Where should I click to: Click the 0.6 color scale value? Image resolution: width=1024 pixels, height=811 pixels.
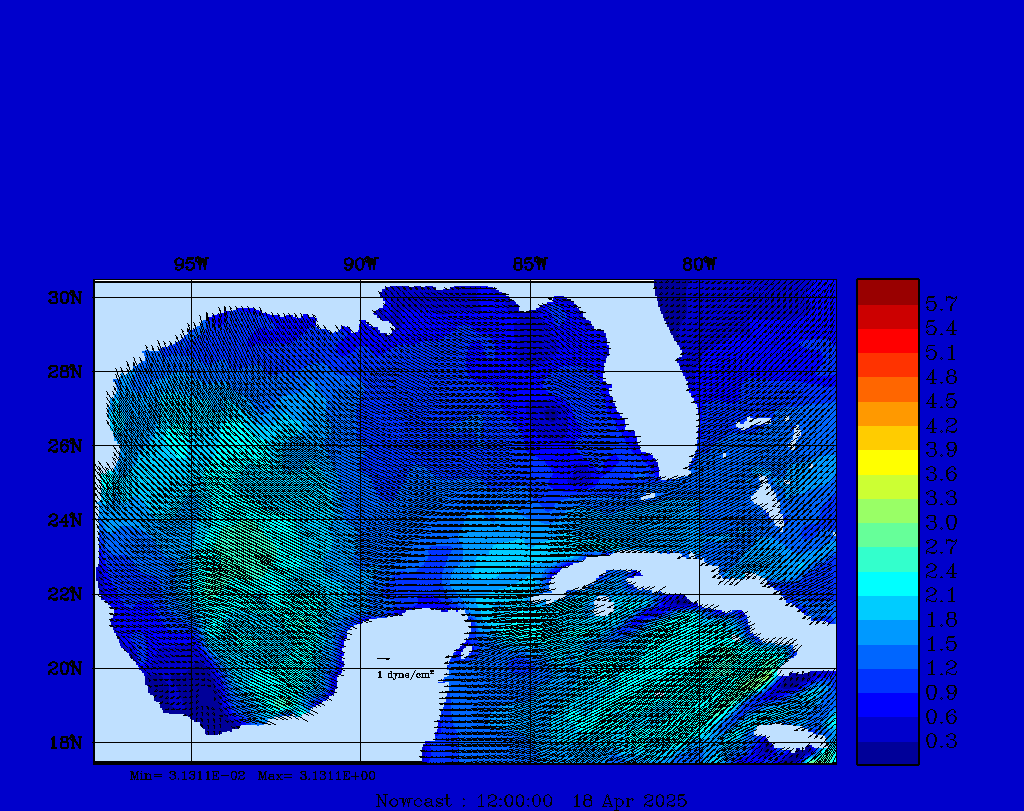[x=941, y=717]
